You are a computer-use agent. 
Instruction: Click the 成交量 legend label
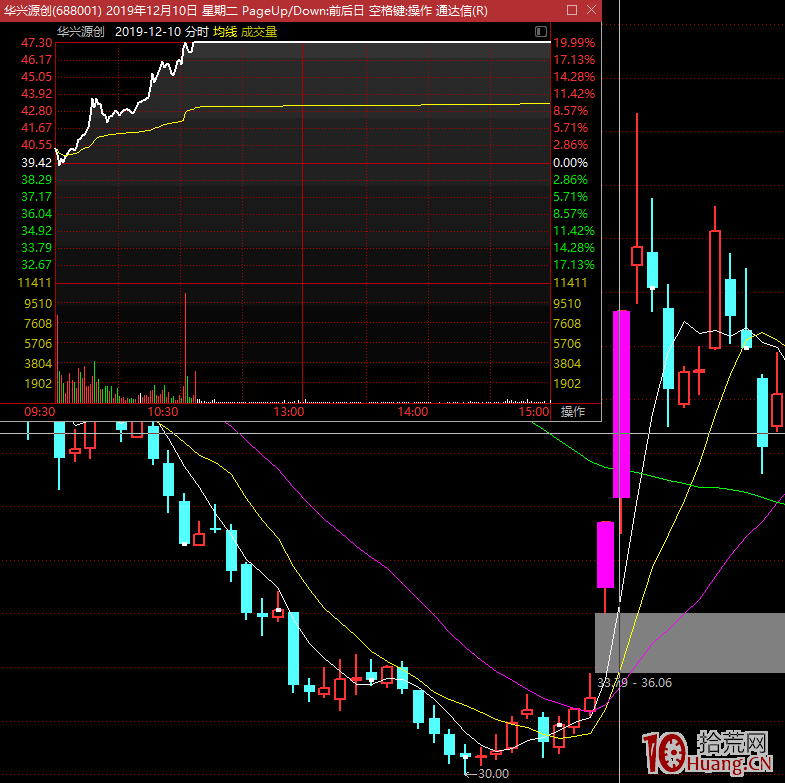(259, 32)
